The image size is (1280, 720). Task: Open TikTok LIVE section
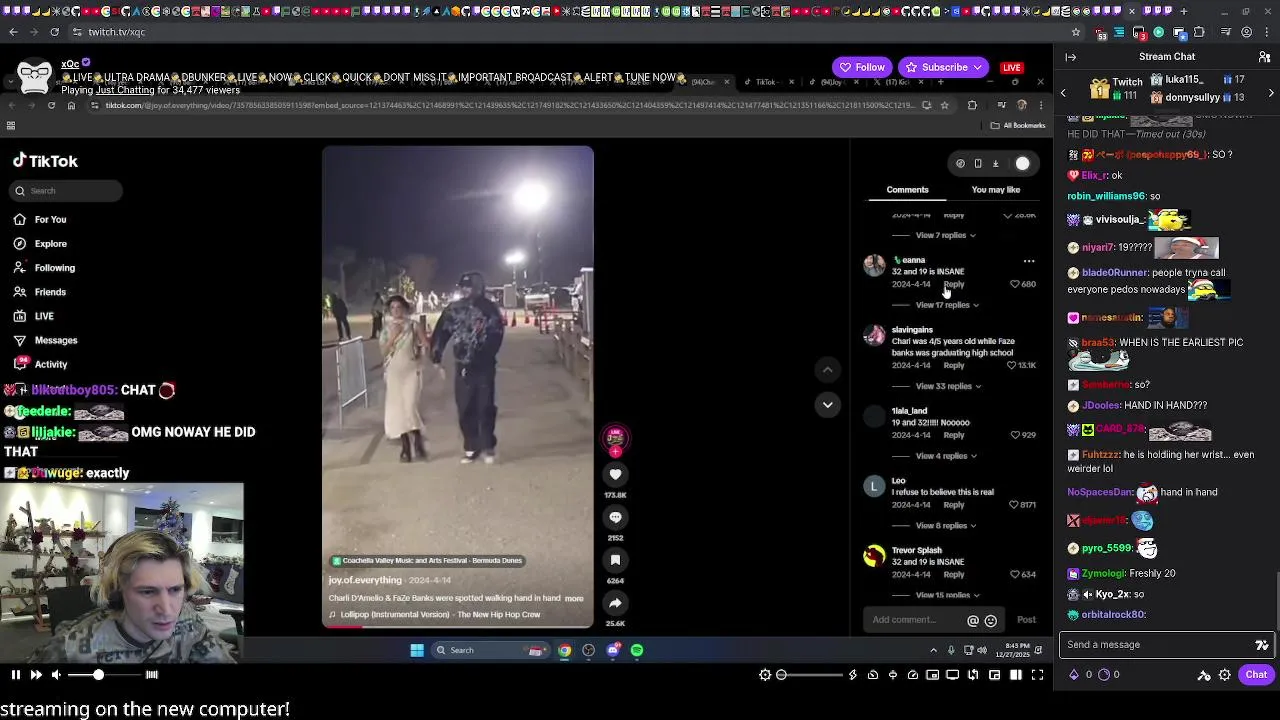34,316
